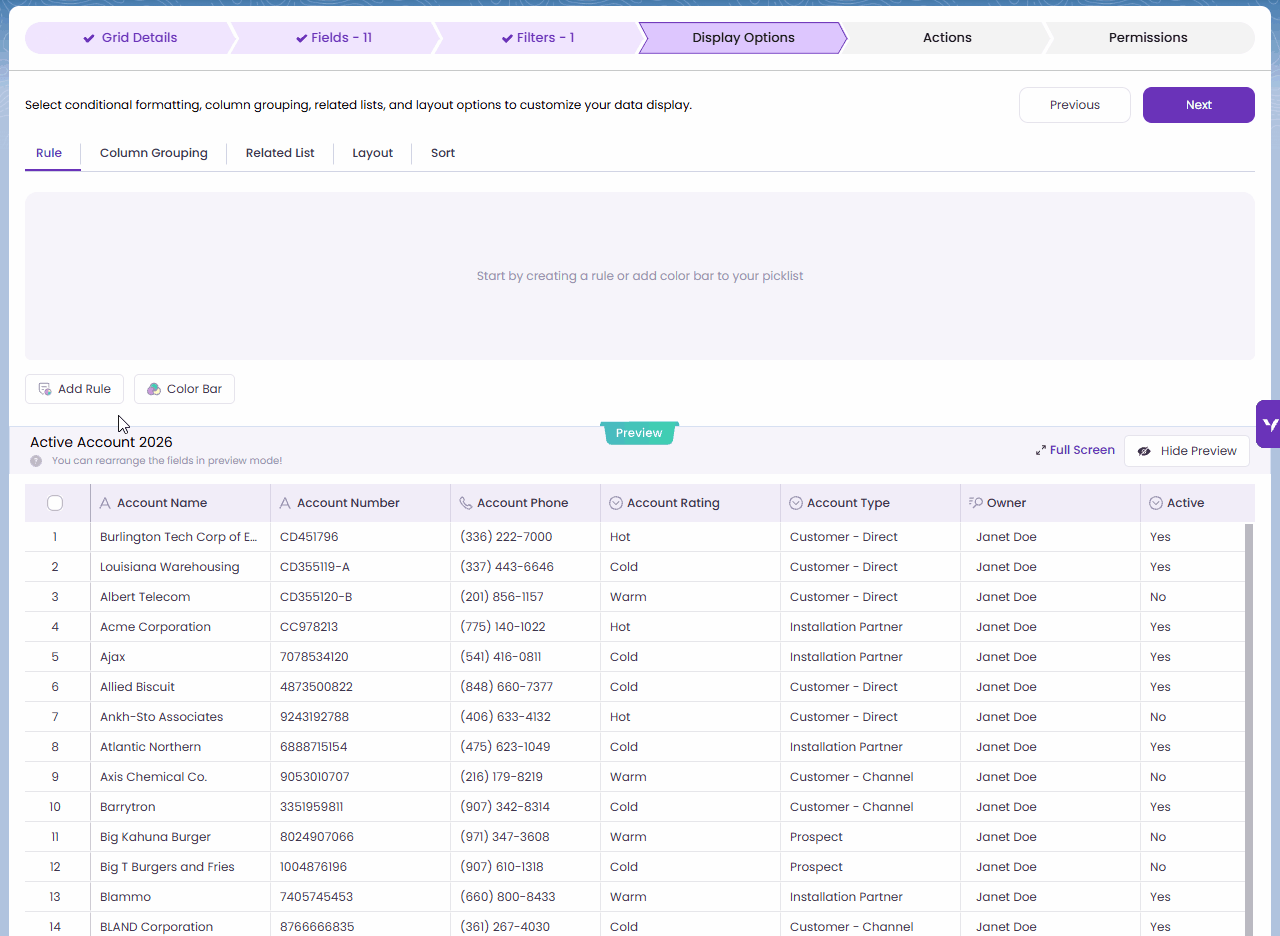The height and width of the screenshot is (936, 1280).
Task: Click the Add Rule button
Action: [x=75, y=389]
